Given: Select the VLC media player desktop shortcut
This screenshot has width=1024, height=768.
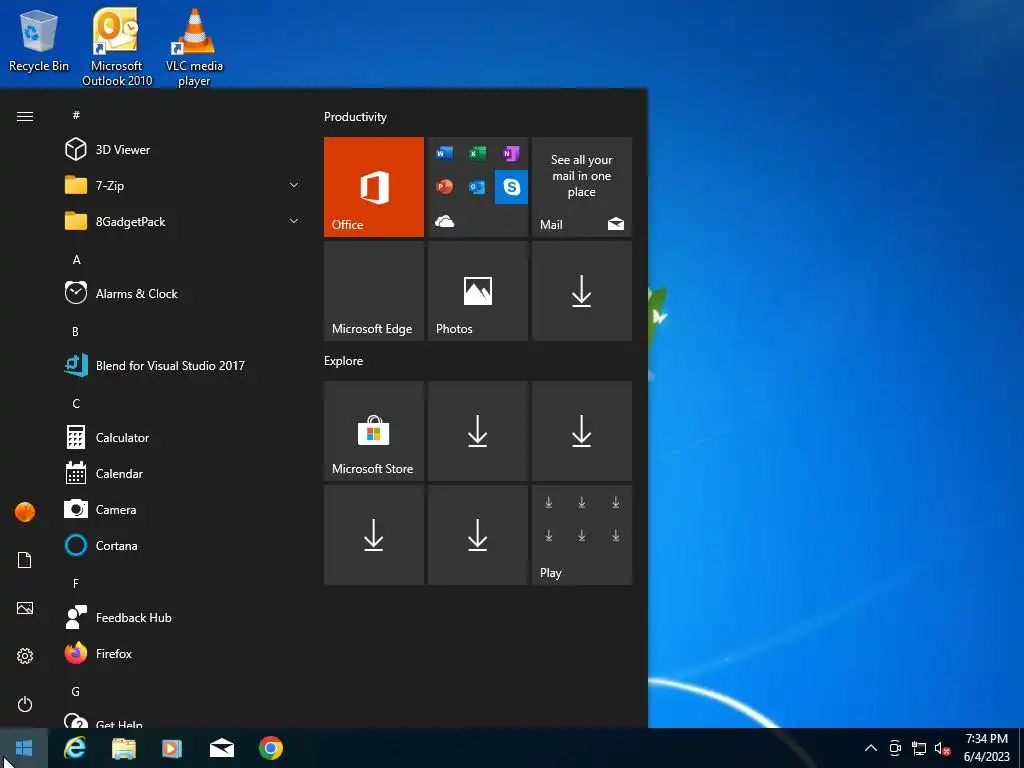Looking at the screenshot, I should coord(195,48).
